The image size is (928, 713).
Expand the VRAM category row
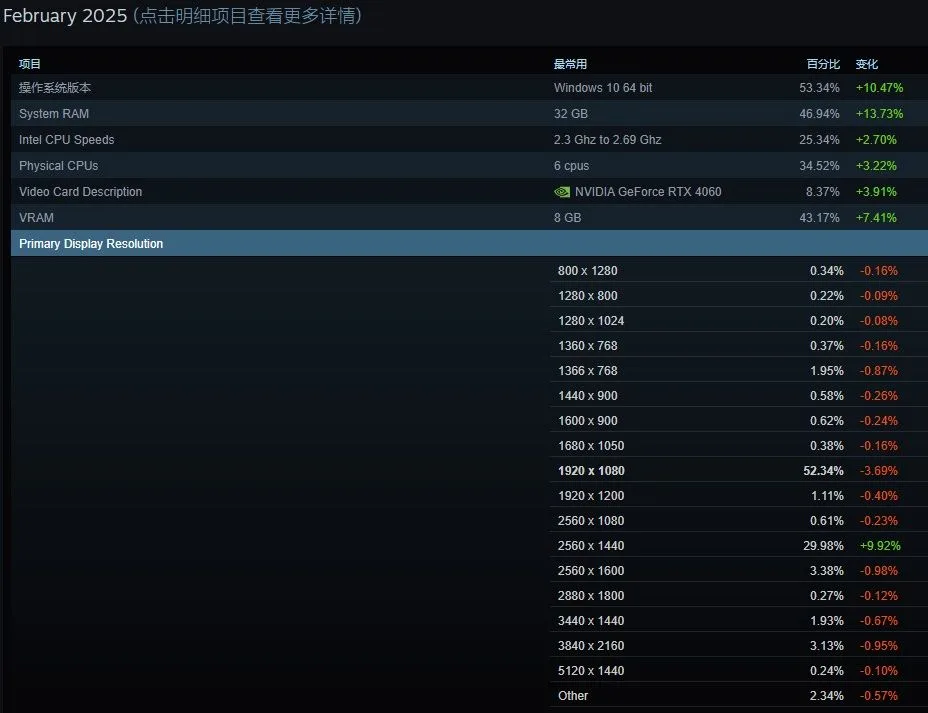point(36,218)
